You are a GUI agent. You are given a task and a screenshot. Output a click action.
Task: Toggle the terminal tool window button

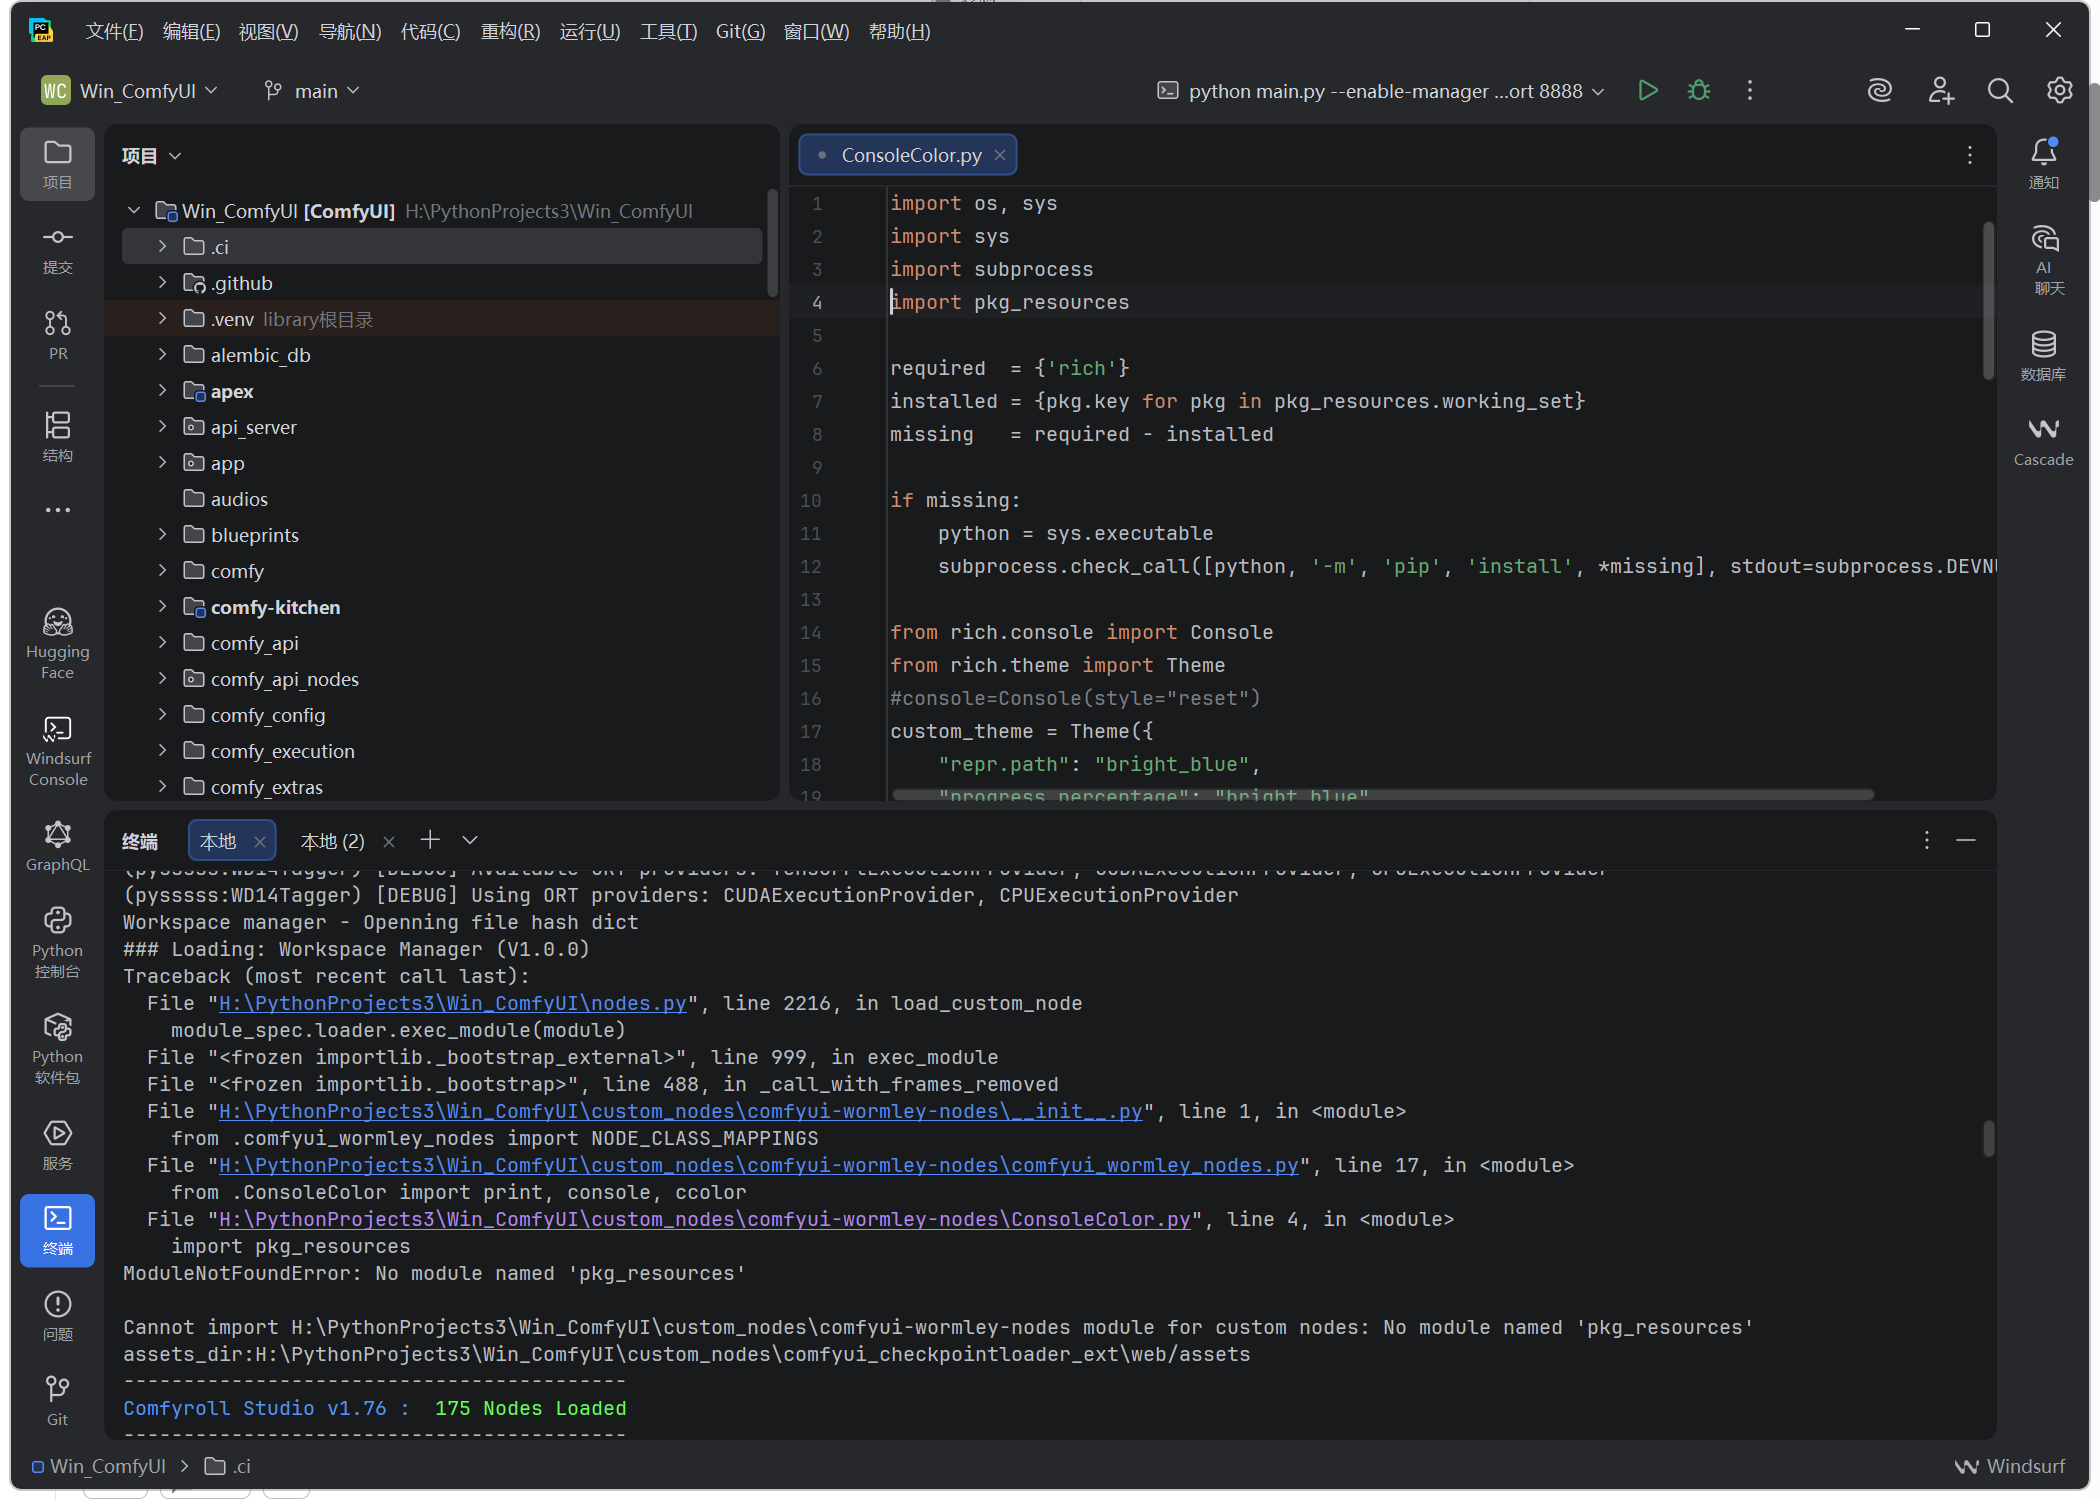[x=57, y=1230]
